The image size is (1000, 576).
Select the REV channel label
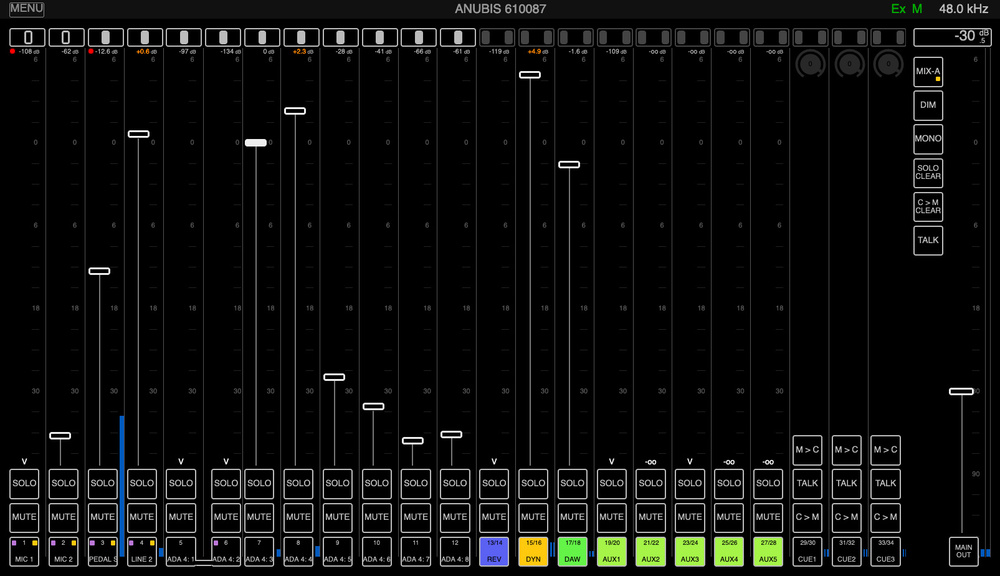(494, 551)
